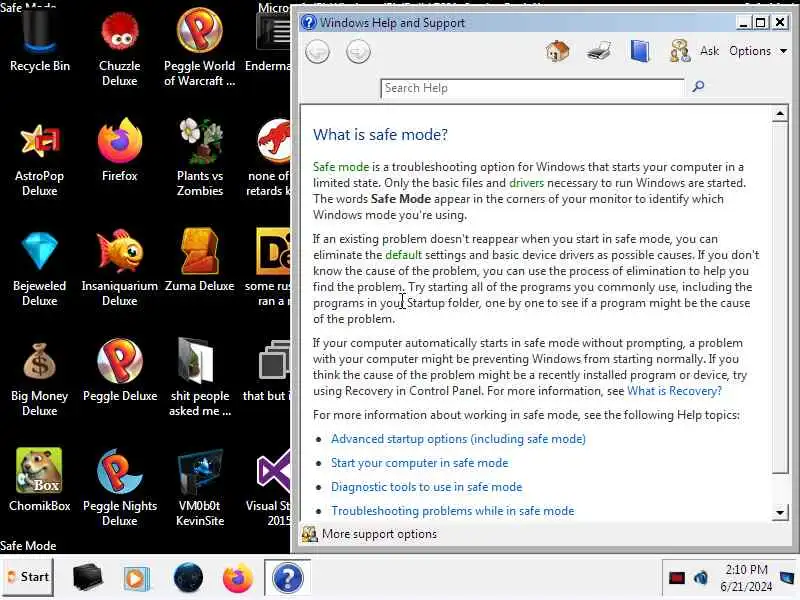
Task: Open Firefox from the taskbar
Action: click(x=237, y=578)
